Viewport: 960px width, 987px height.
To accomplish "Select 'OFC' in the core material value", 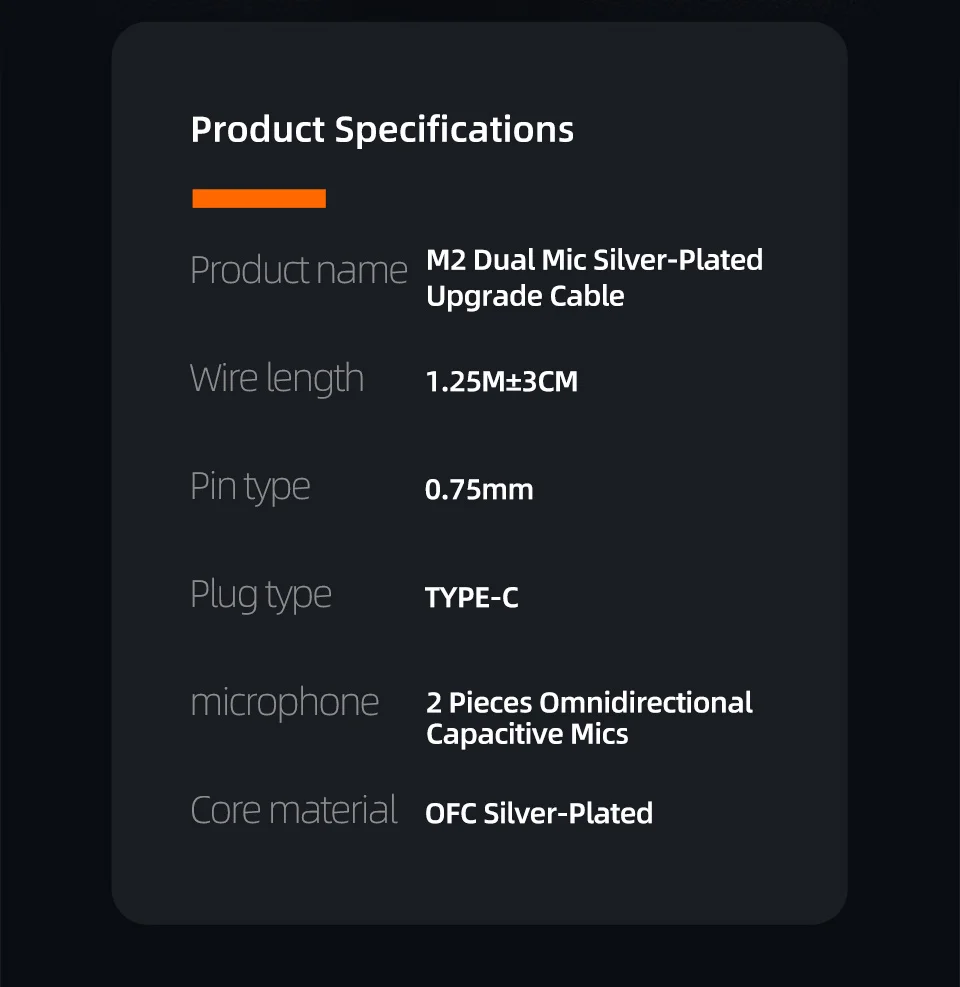I will pos(450,813).
